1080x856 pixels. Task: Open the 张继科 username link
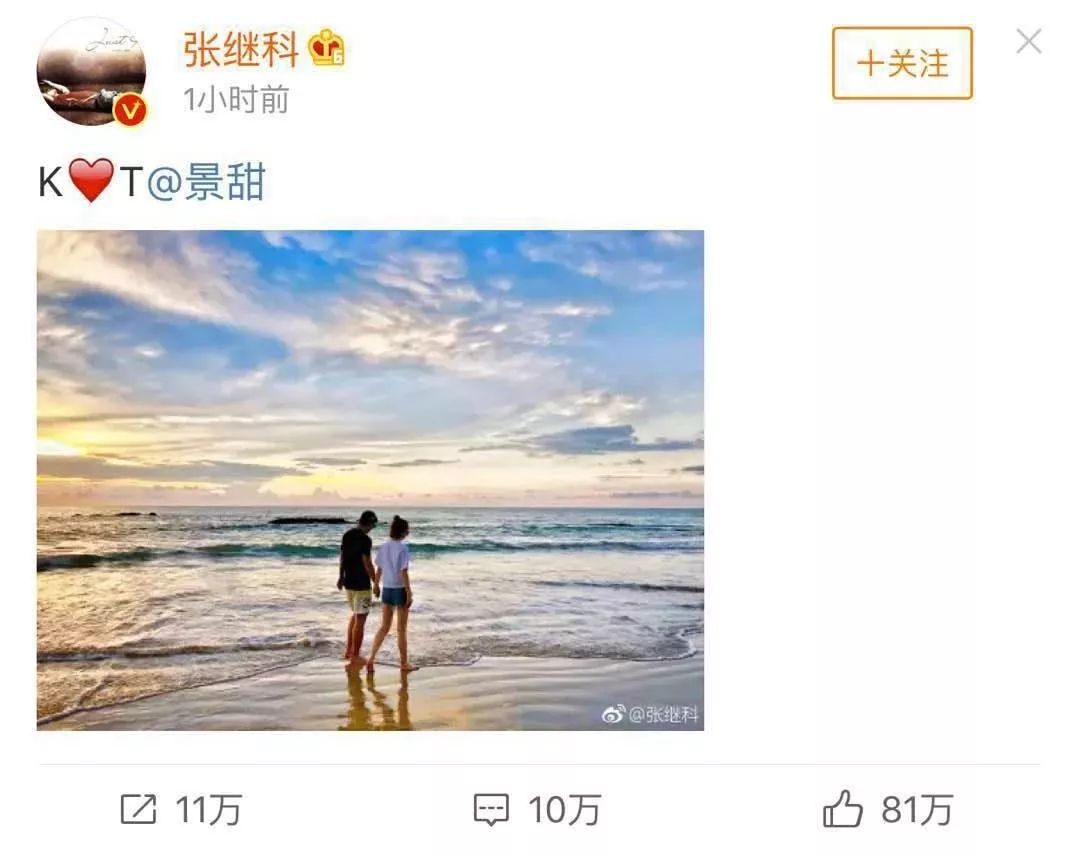tap(240, 50)
